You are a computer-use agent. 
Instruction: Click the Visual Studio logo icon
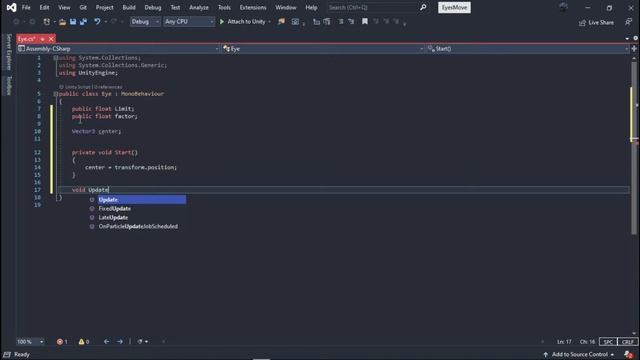coord(11,7)
